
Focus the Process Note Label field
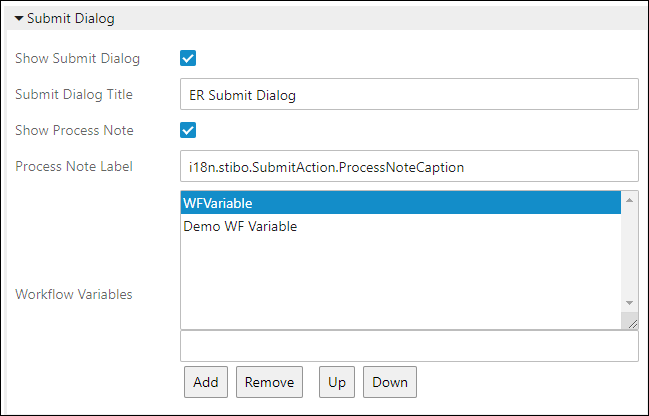409,167
